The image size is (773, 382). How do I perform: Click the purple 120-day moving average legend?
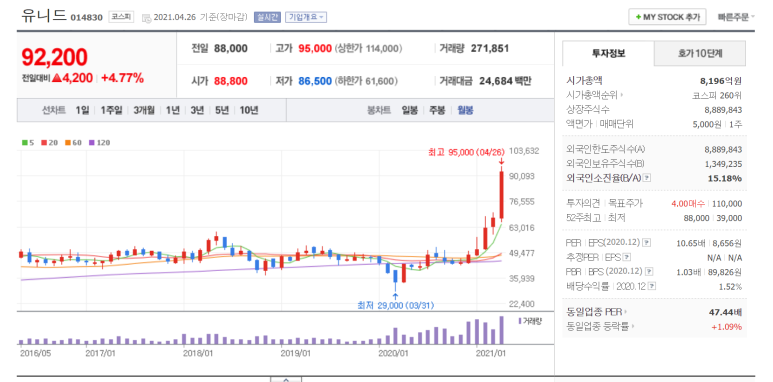[x=99, y=142]
